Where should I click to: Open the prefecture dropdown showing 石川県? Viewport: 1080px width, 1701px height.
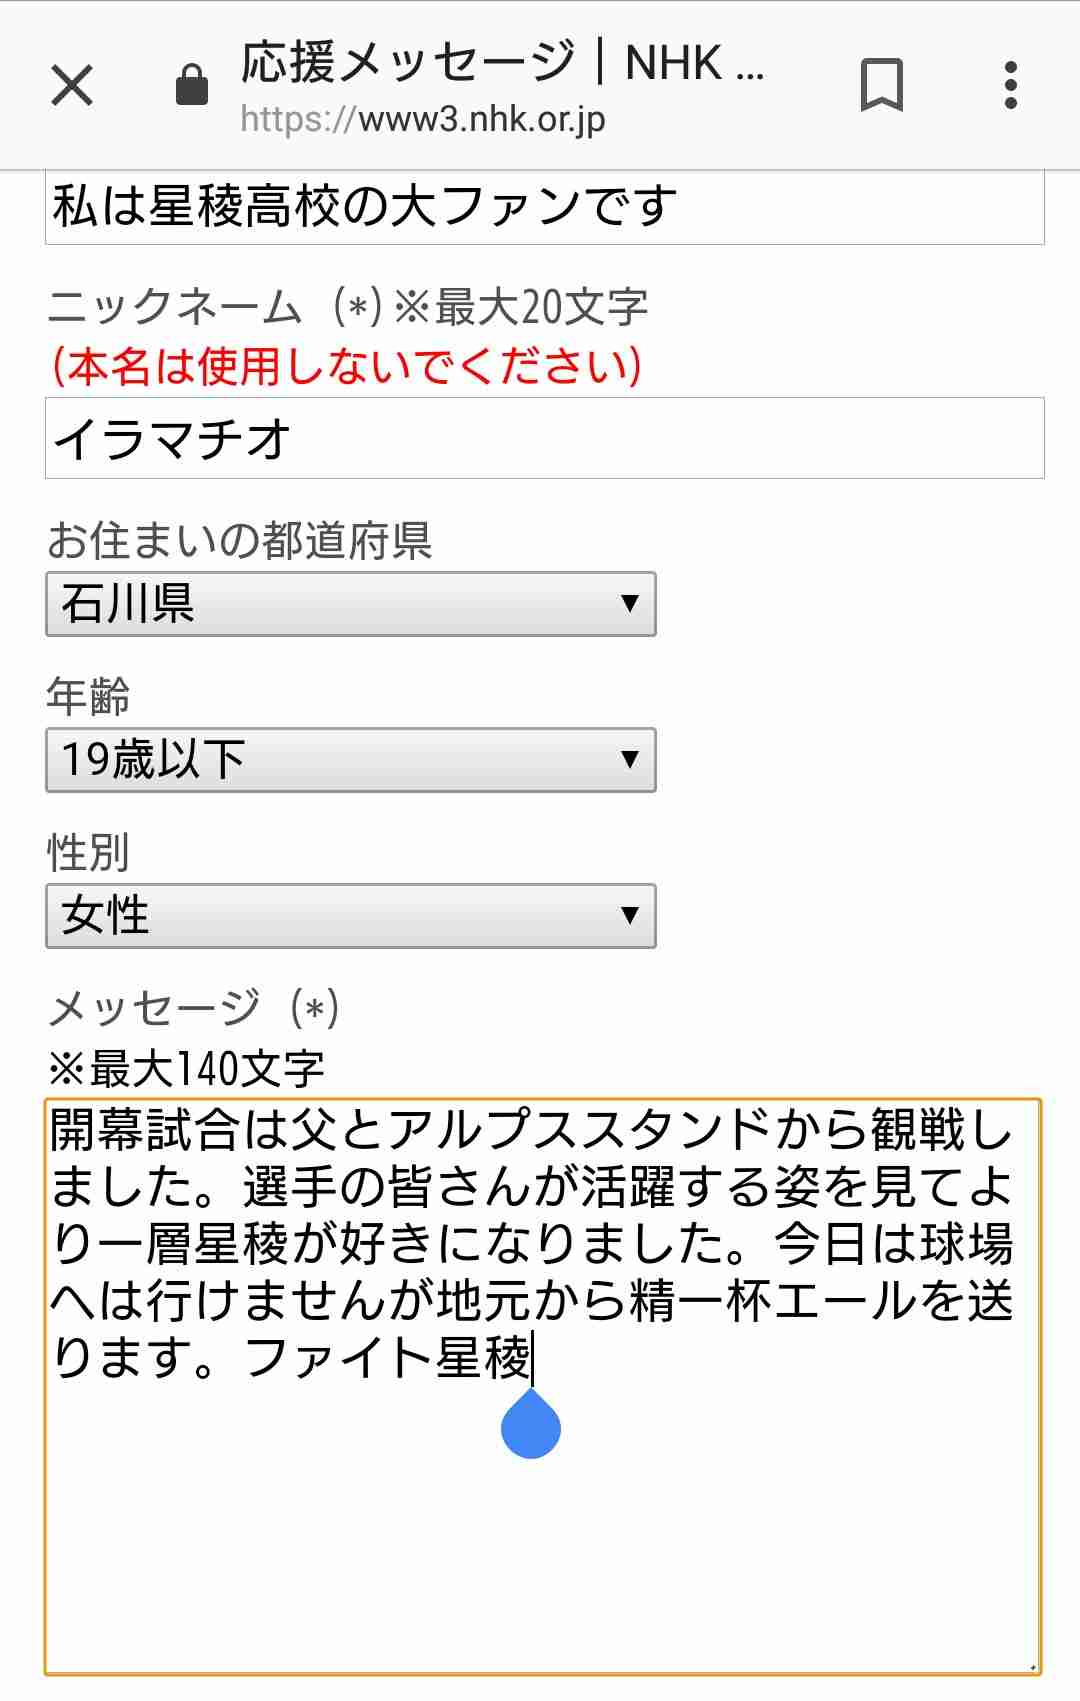click(x=350, y=604)
